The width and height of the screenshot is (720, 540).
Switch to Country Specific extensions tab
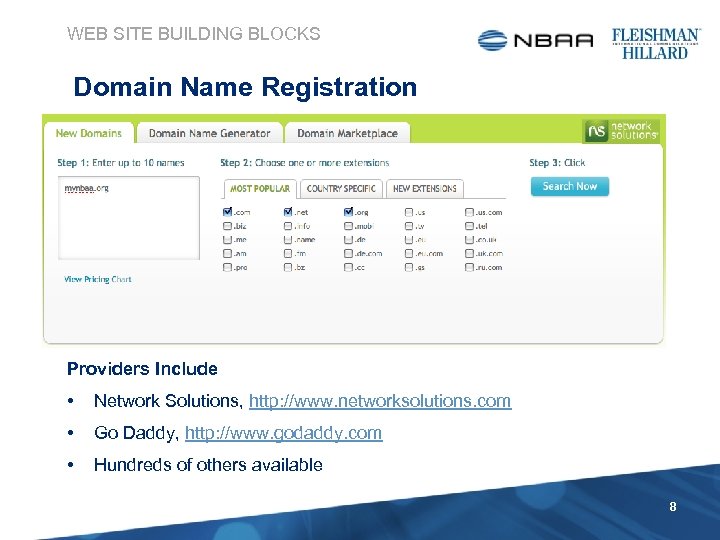341,189
